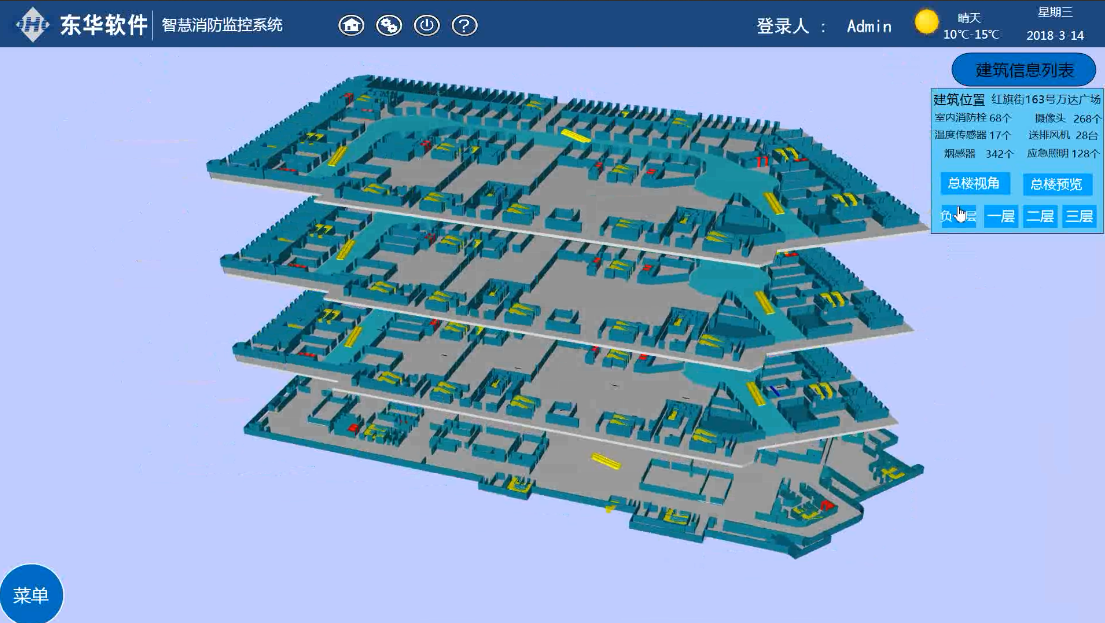Open the round 菜单 menu button
The image size is (1105, 623).
click(31, 595)
